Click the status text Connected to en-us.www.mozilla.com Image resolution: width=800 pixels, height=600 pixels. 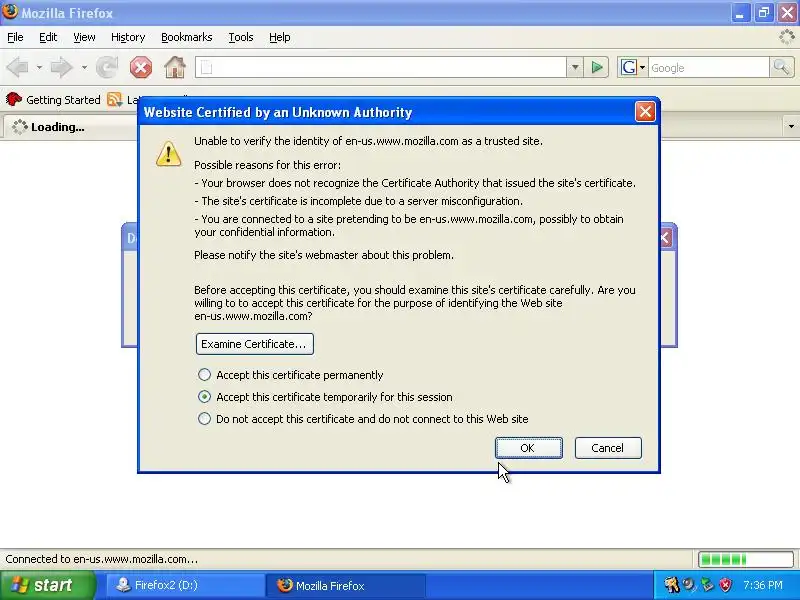[101, 559]
